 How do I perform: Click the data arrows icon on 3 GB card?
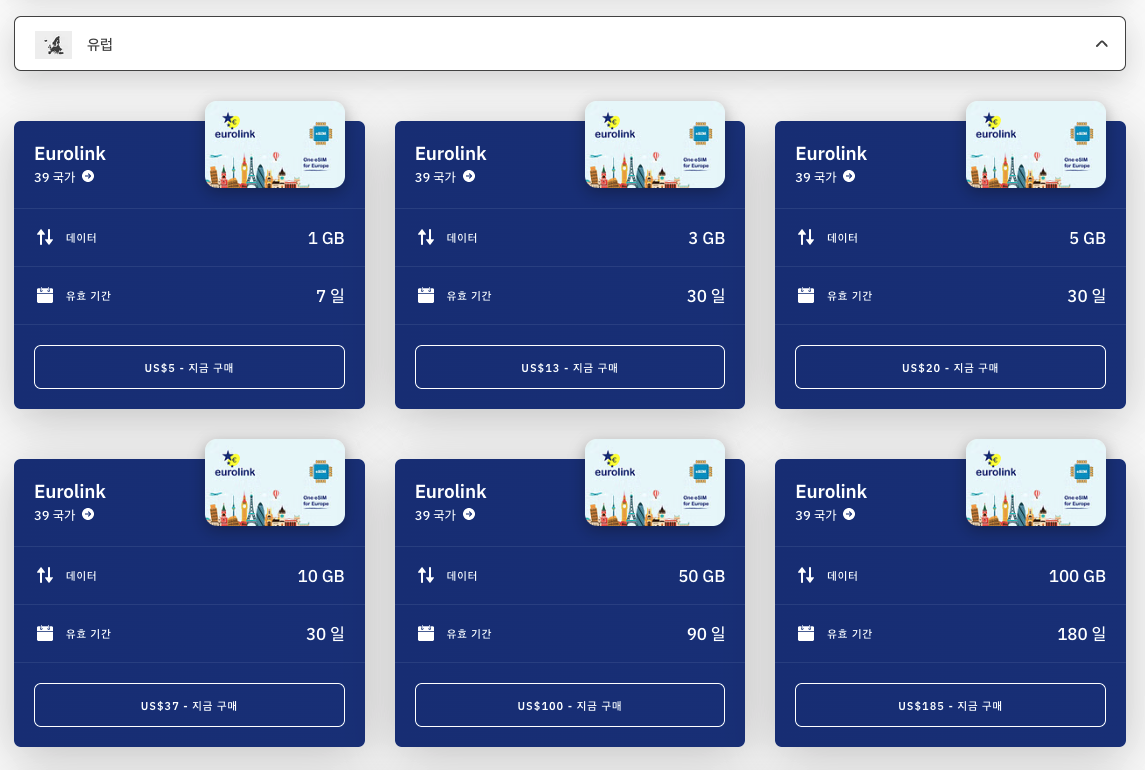tap(426, 237)
